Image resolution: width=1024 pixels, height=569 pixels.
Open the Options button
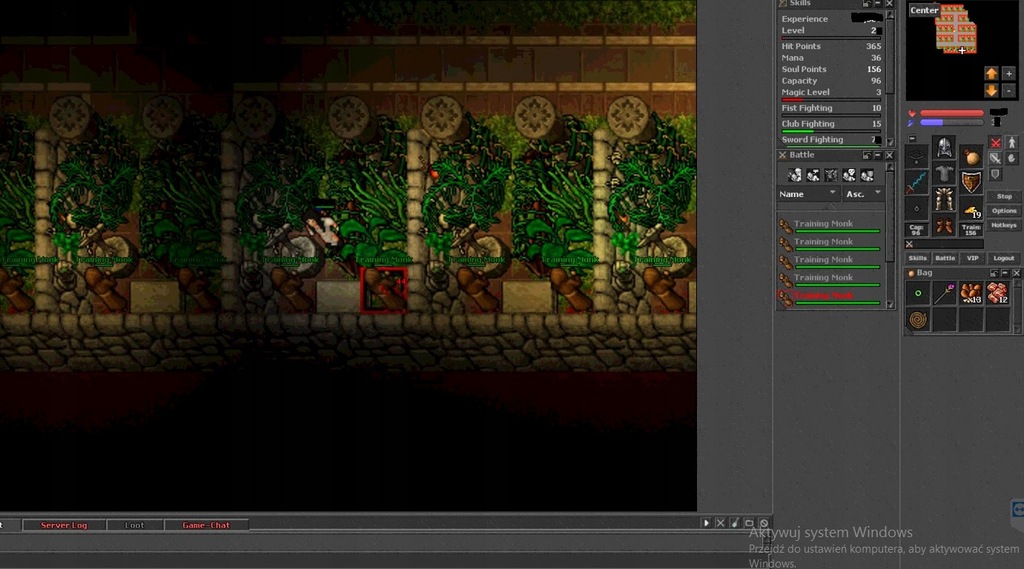1004,211
